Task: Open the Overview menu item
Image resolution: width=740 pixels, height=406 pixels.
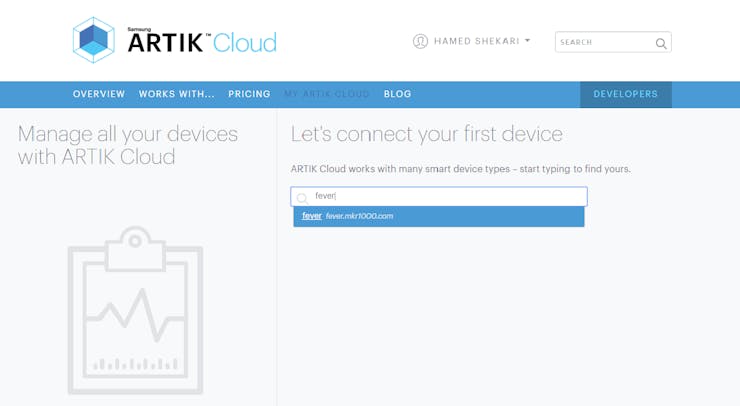Action: pos(99,94)
